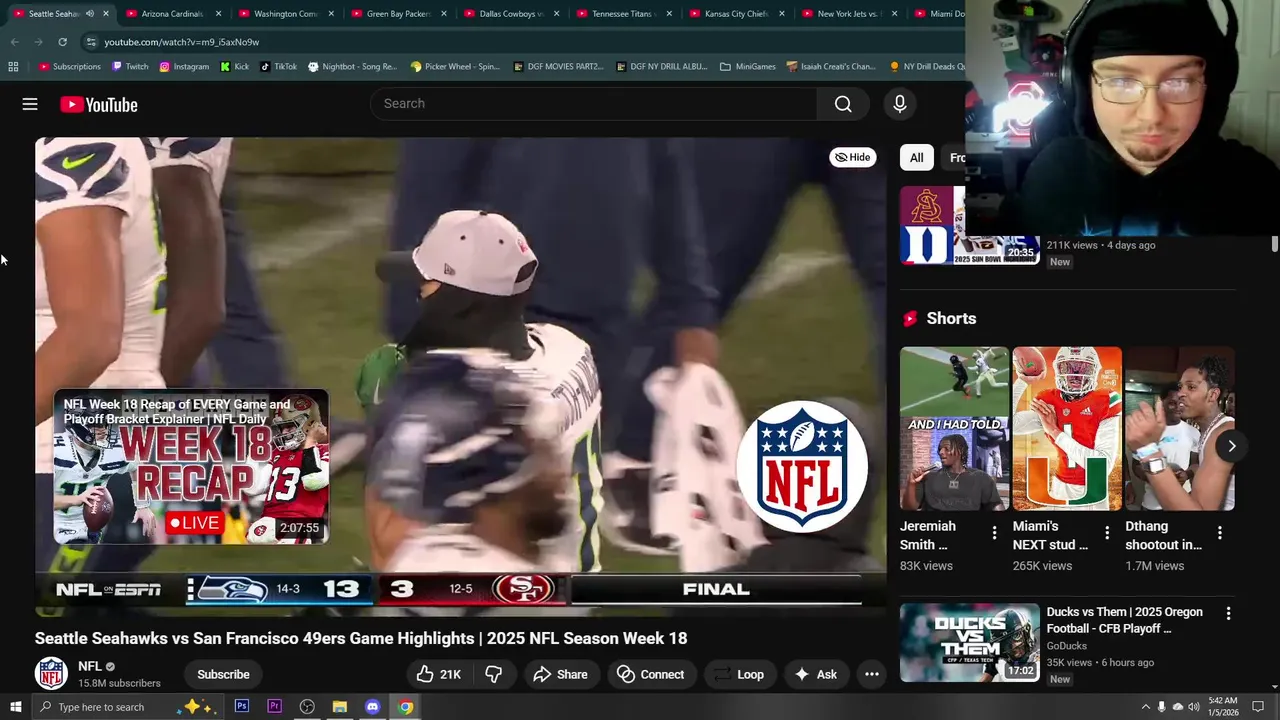Start voice search with the microphone icon
This screenshot has width=1280, height=720.
tap(900, 104)
